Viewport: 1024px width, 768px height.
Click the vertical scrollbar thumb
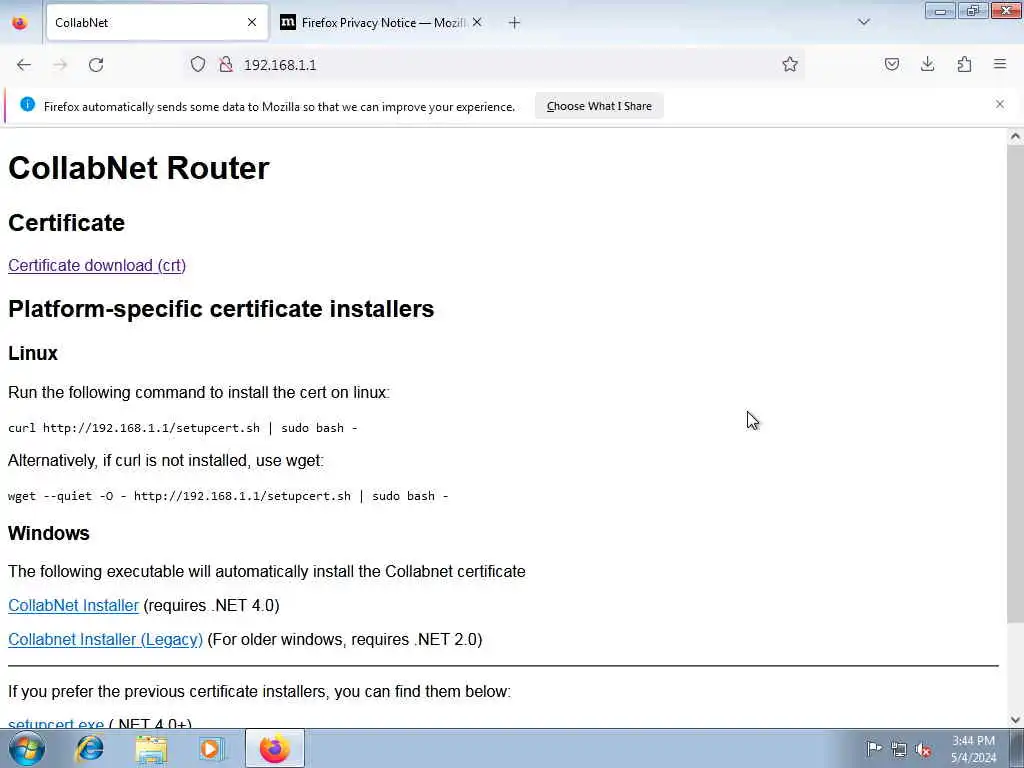[1015, 384]
